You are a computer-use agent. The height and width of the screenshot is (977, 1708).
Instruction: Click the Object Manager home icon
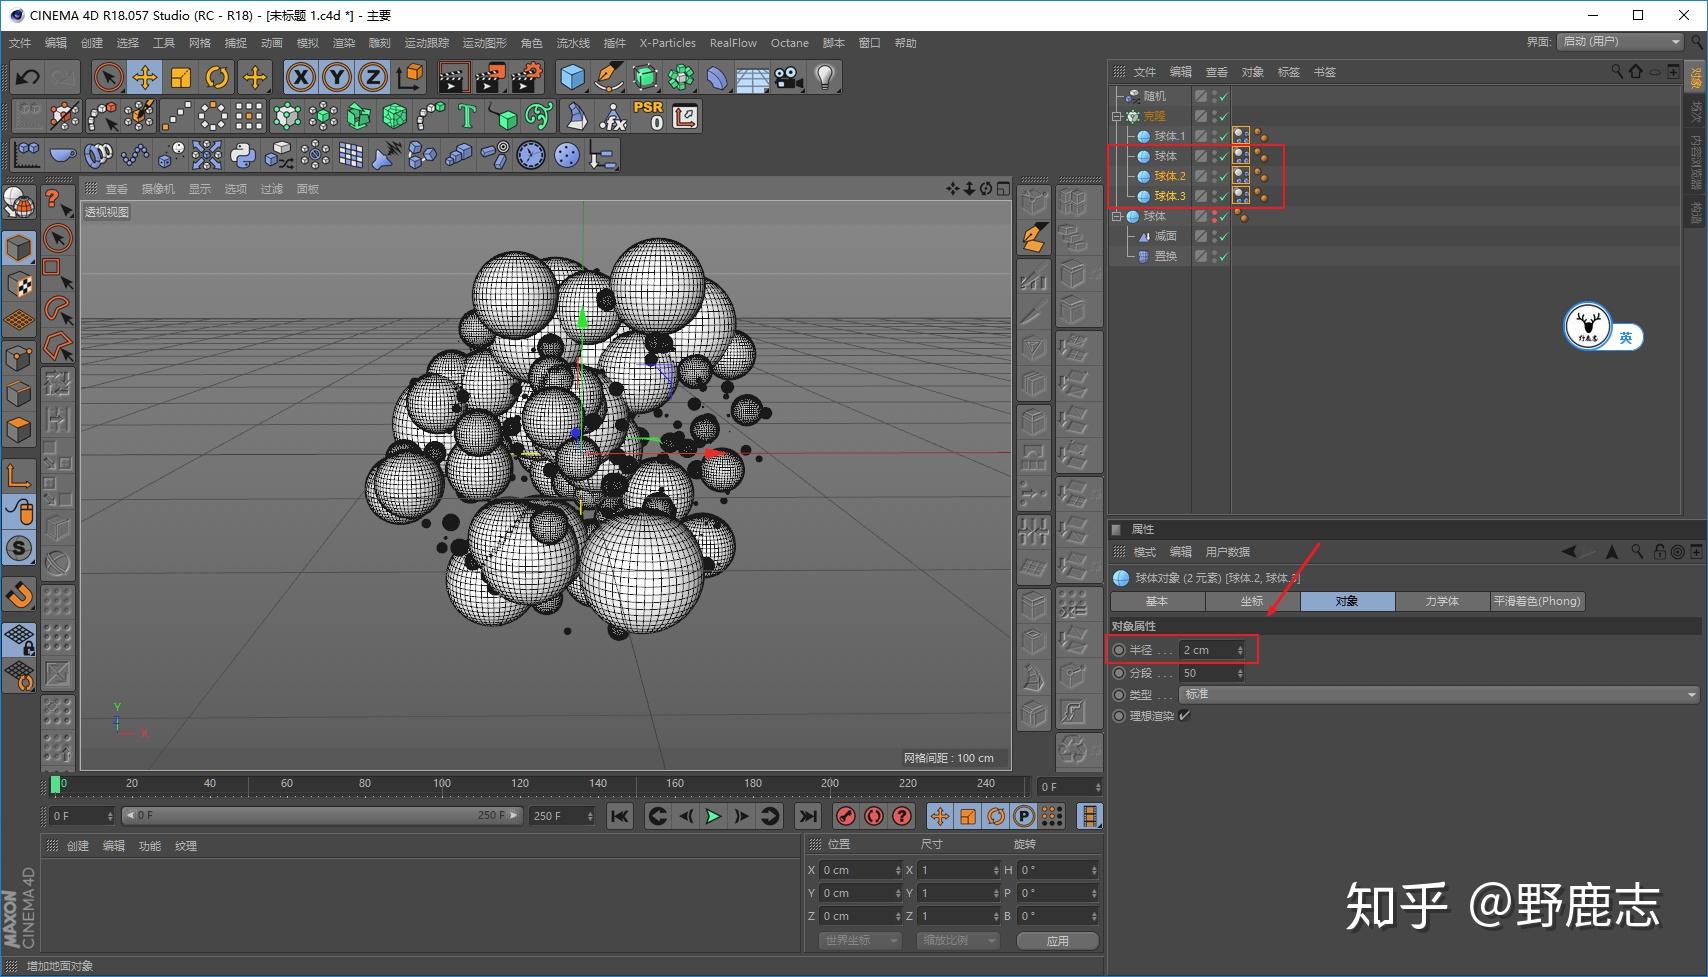tap(1636, 72)
